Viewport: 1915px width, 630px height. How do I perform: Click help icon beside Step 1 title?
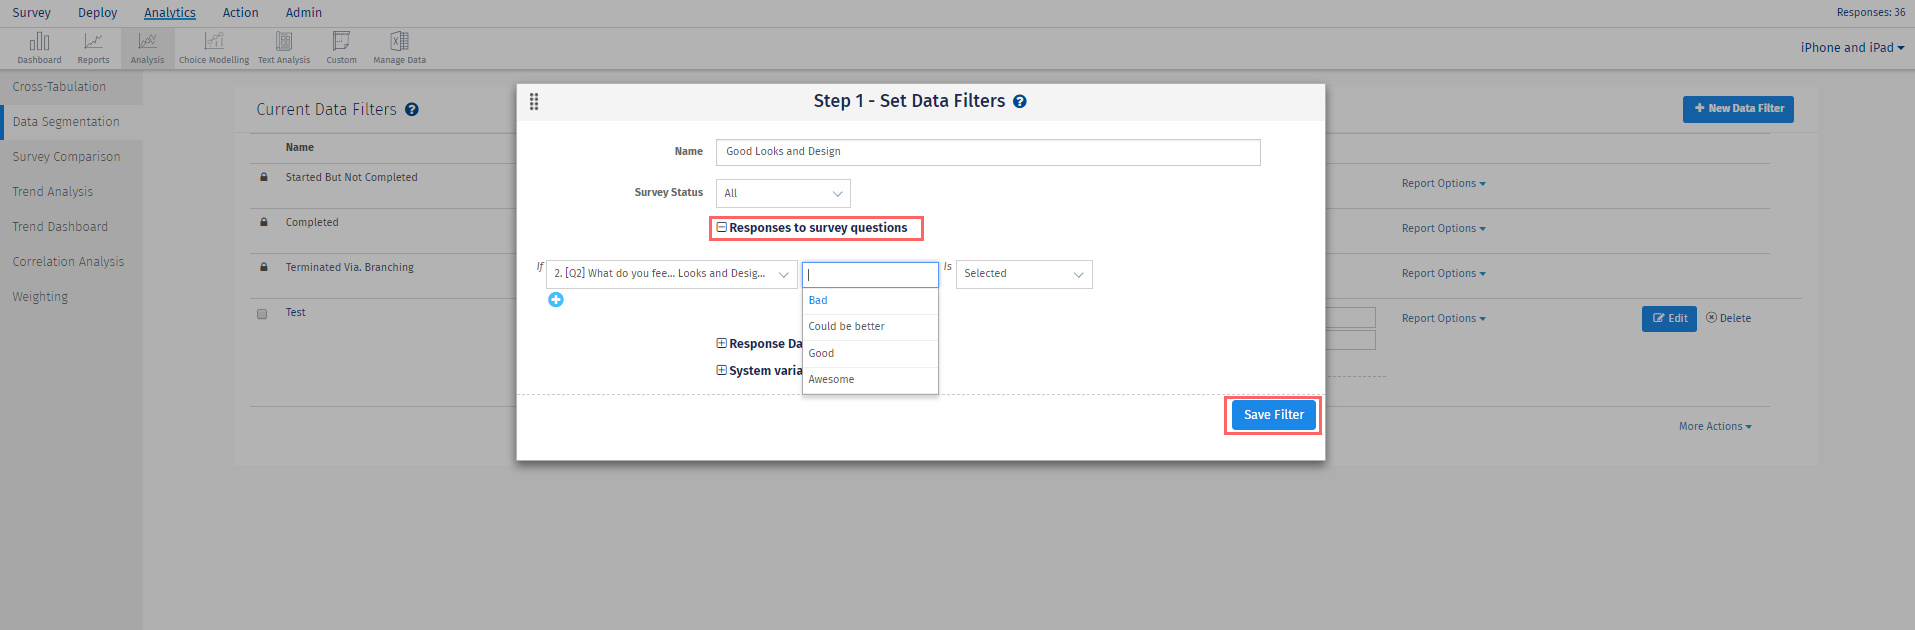point(1020,101)
